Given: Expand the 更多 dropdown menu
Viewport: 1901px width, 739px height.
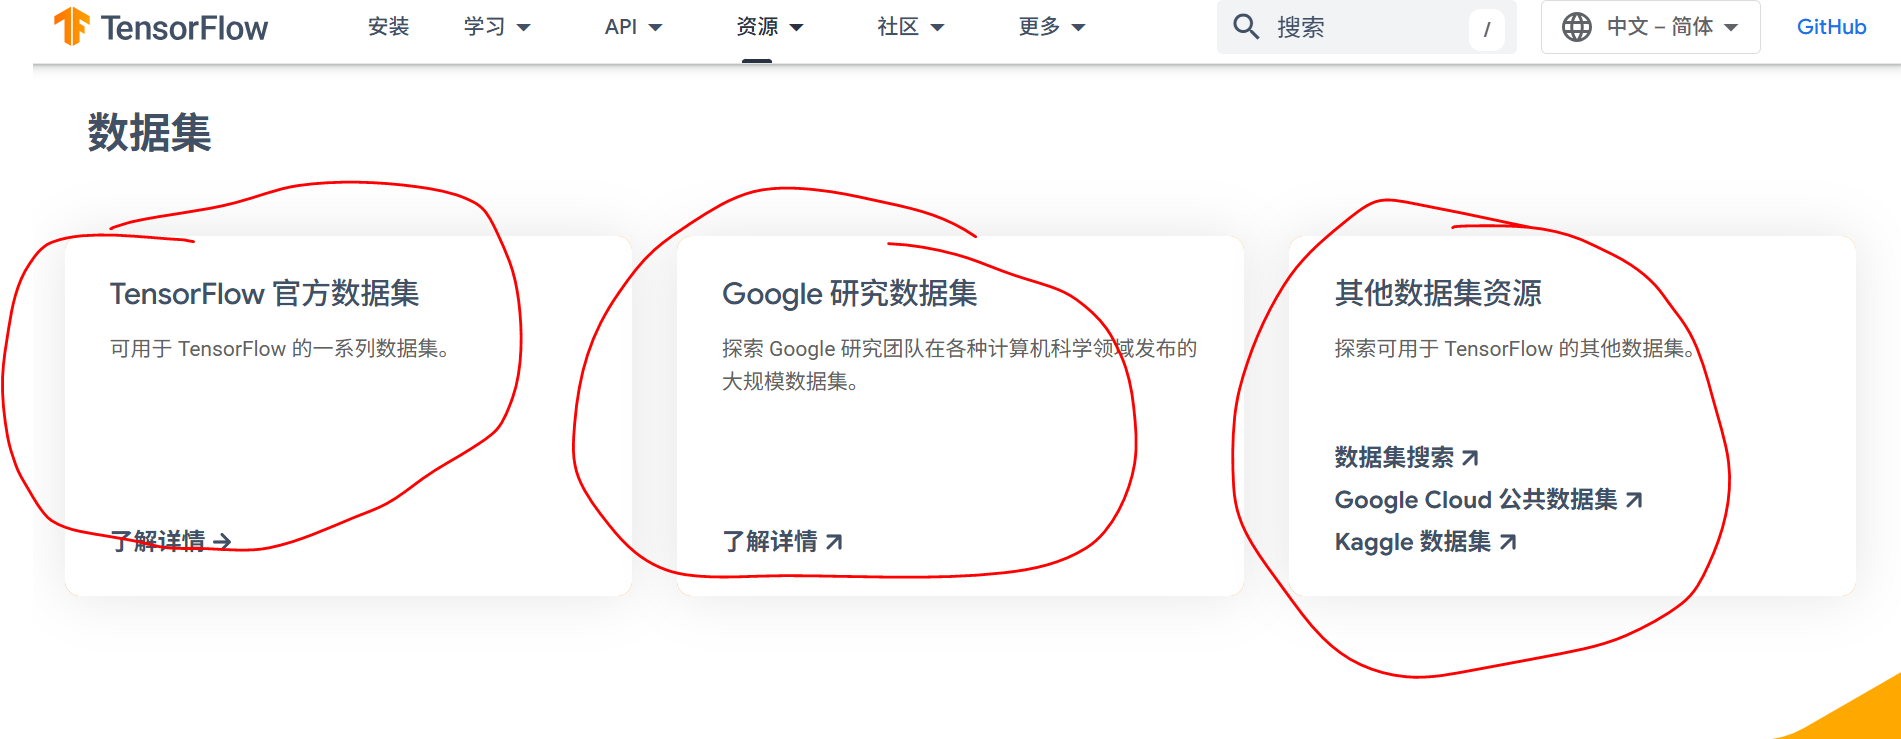Looking at the screenshot, I should tap(1051, 27).
